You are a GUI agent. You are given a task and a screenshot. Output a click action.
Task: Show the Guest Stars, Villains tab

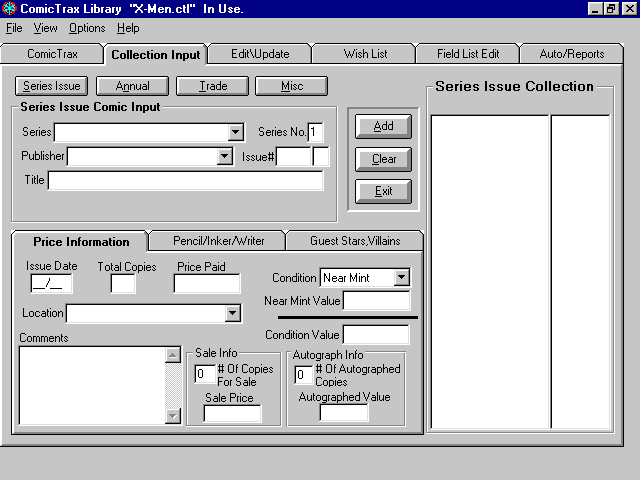point(354,241)
